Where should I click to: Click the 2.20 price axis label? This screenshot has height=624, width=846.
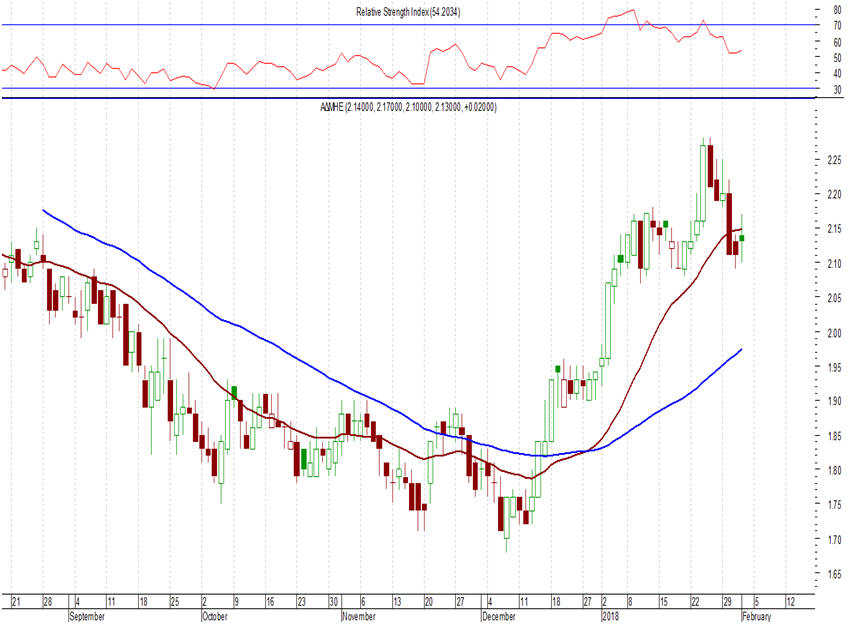coord(834,194)
